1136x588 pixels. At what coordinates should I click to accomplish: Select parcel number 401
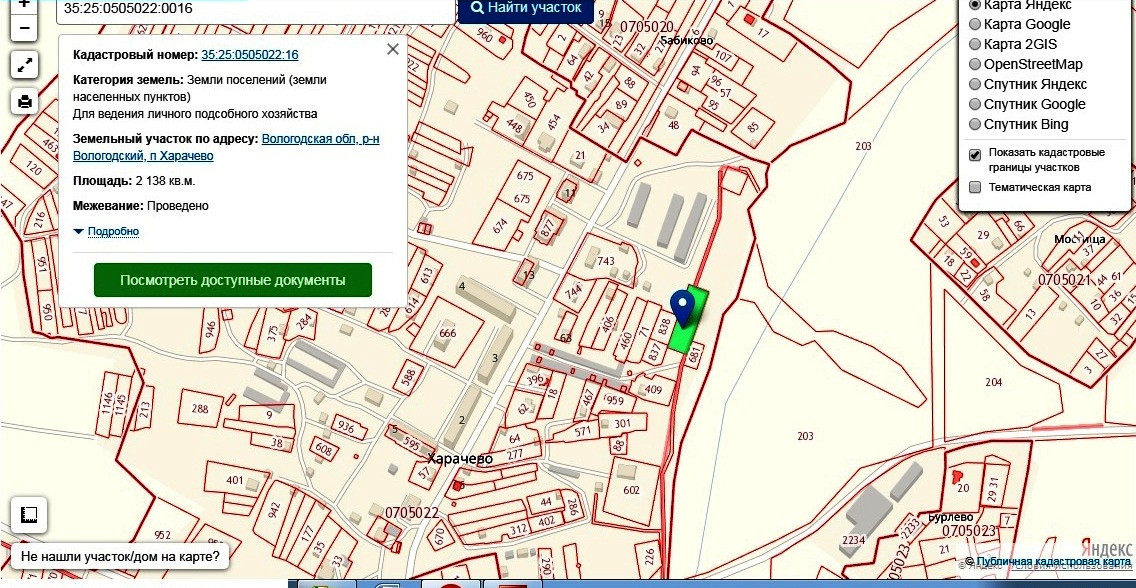tap(235, 480)
